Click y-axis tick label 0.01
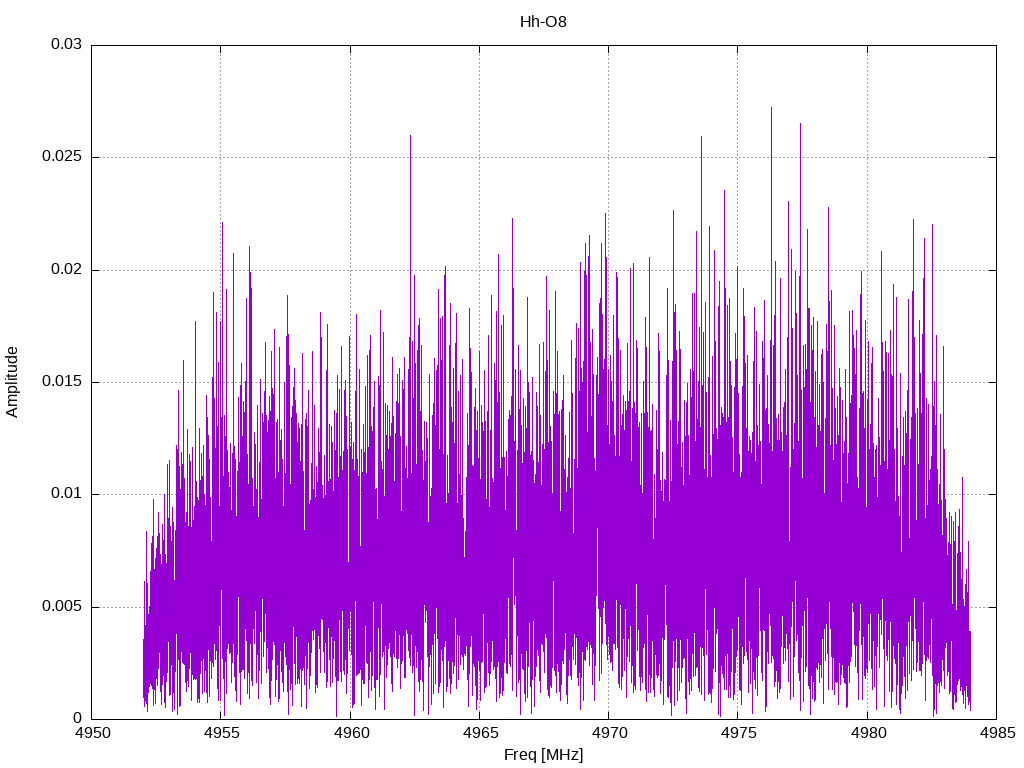Image resolution: width=1024 pixels, height=768 pixels. [x=67, y=494]
